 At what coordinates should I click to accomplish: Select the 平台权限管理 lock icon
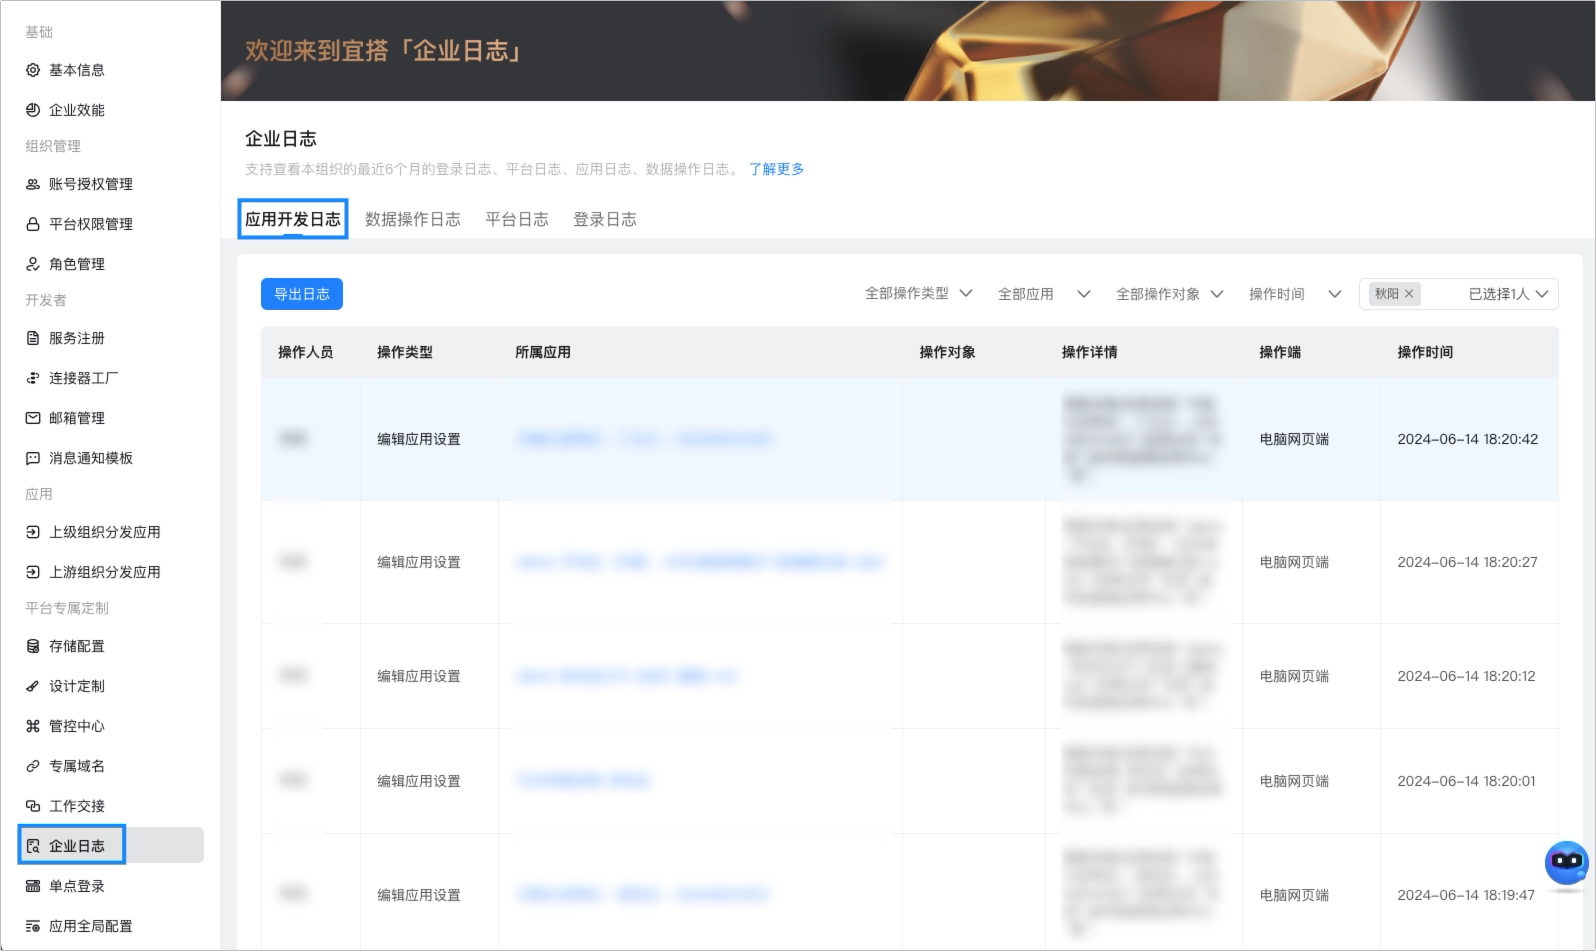click(33, 224)
